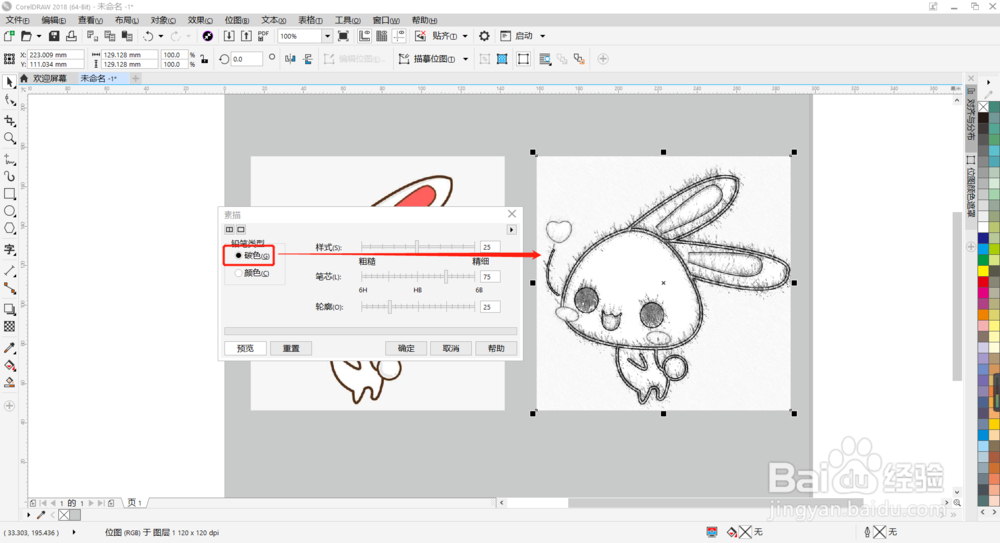The image size is (1000, 543).
Task: Click the 取消 button
Action: pos(451,348)
